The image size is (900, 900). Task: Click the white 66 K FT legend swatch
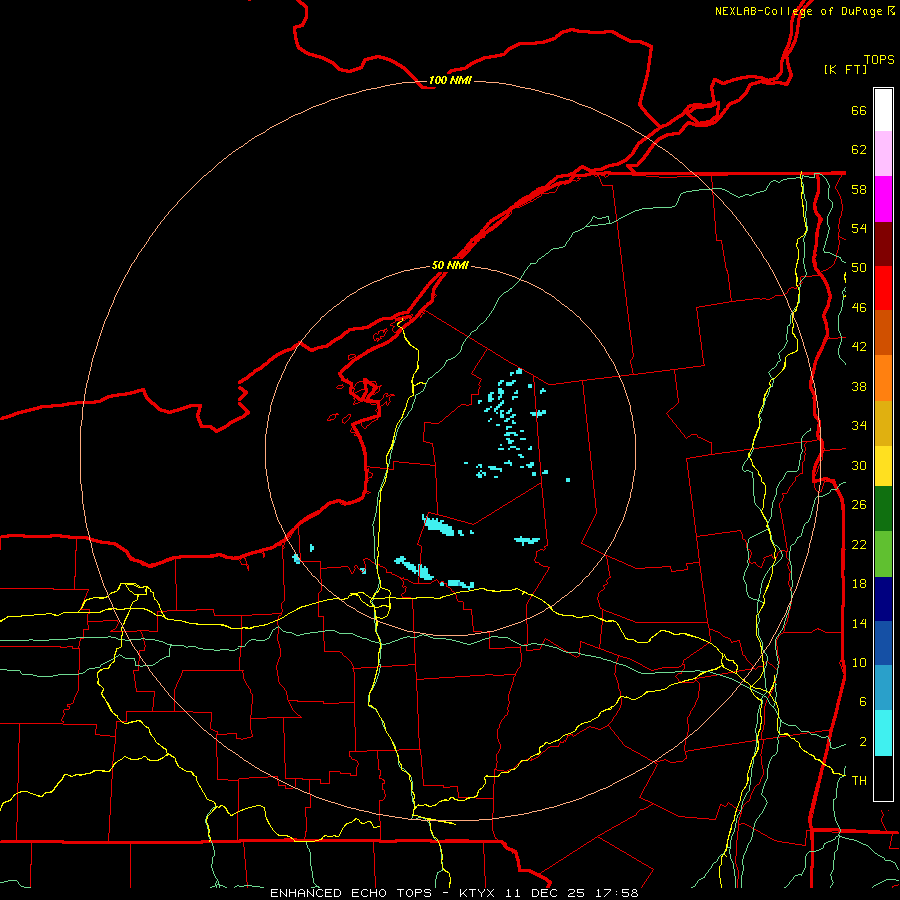tap(883, 110)
